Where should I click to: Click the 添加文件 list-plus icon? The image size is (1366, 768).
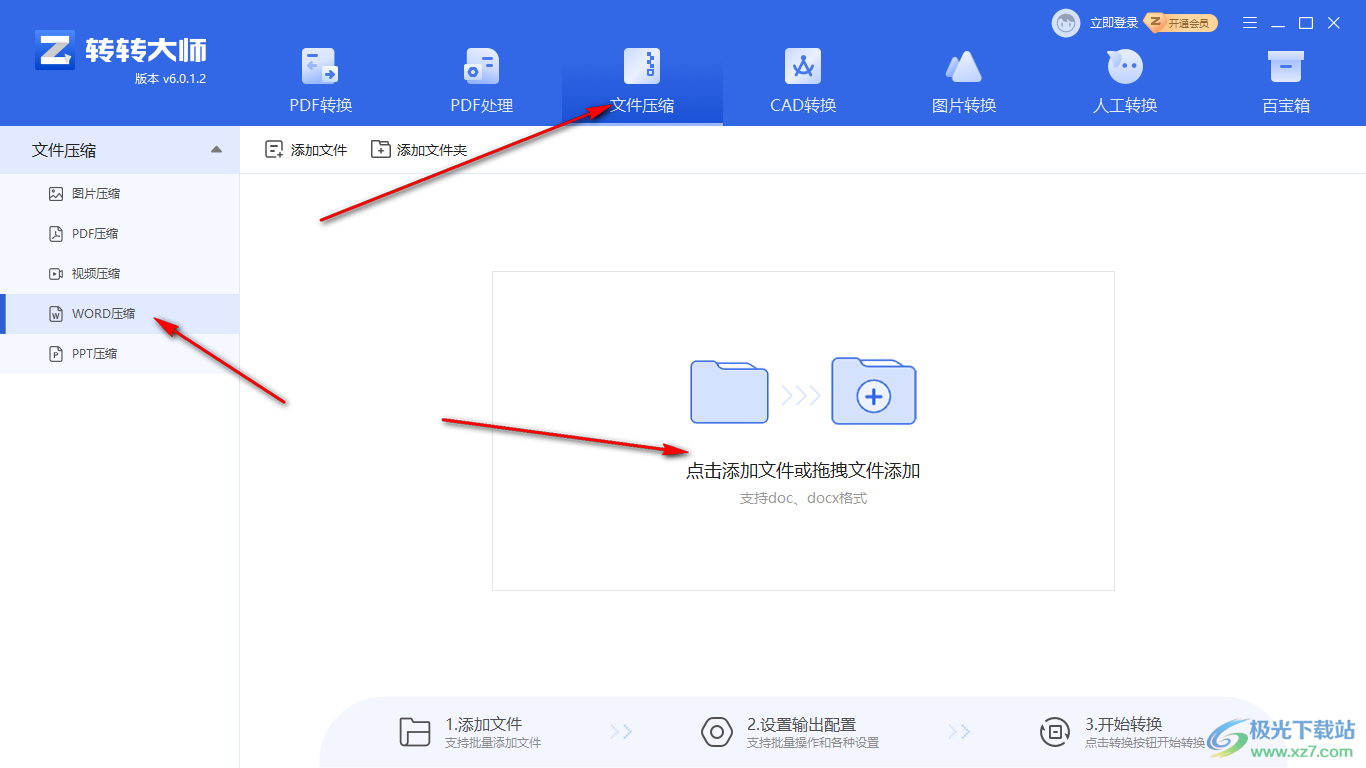(274, 150)
